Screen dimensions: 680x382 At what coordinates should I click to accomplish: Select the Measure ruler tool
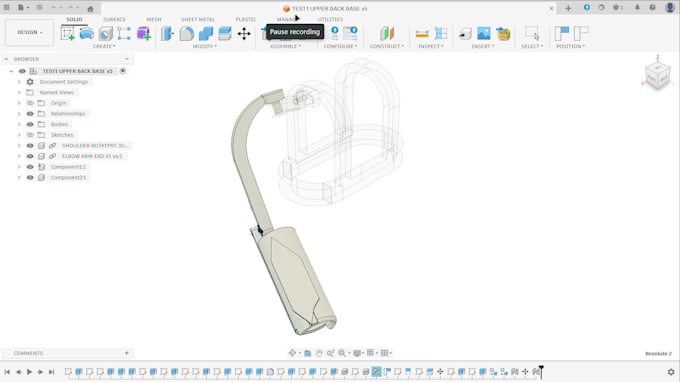[x=422, y=33]
